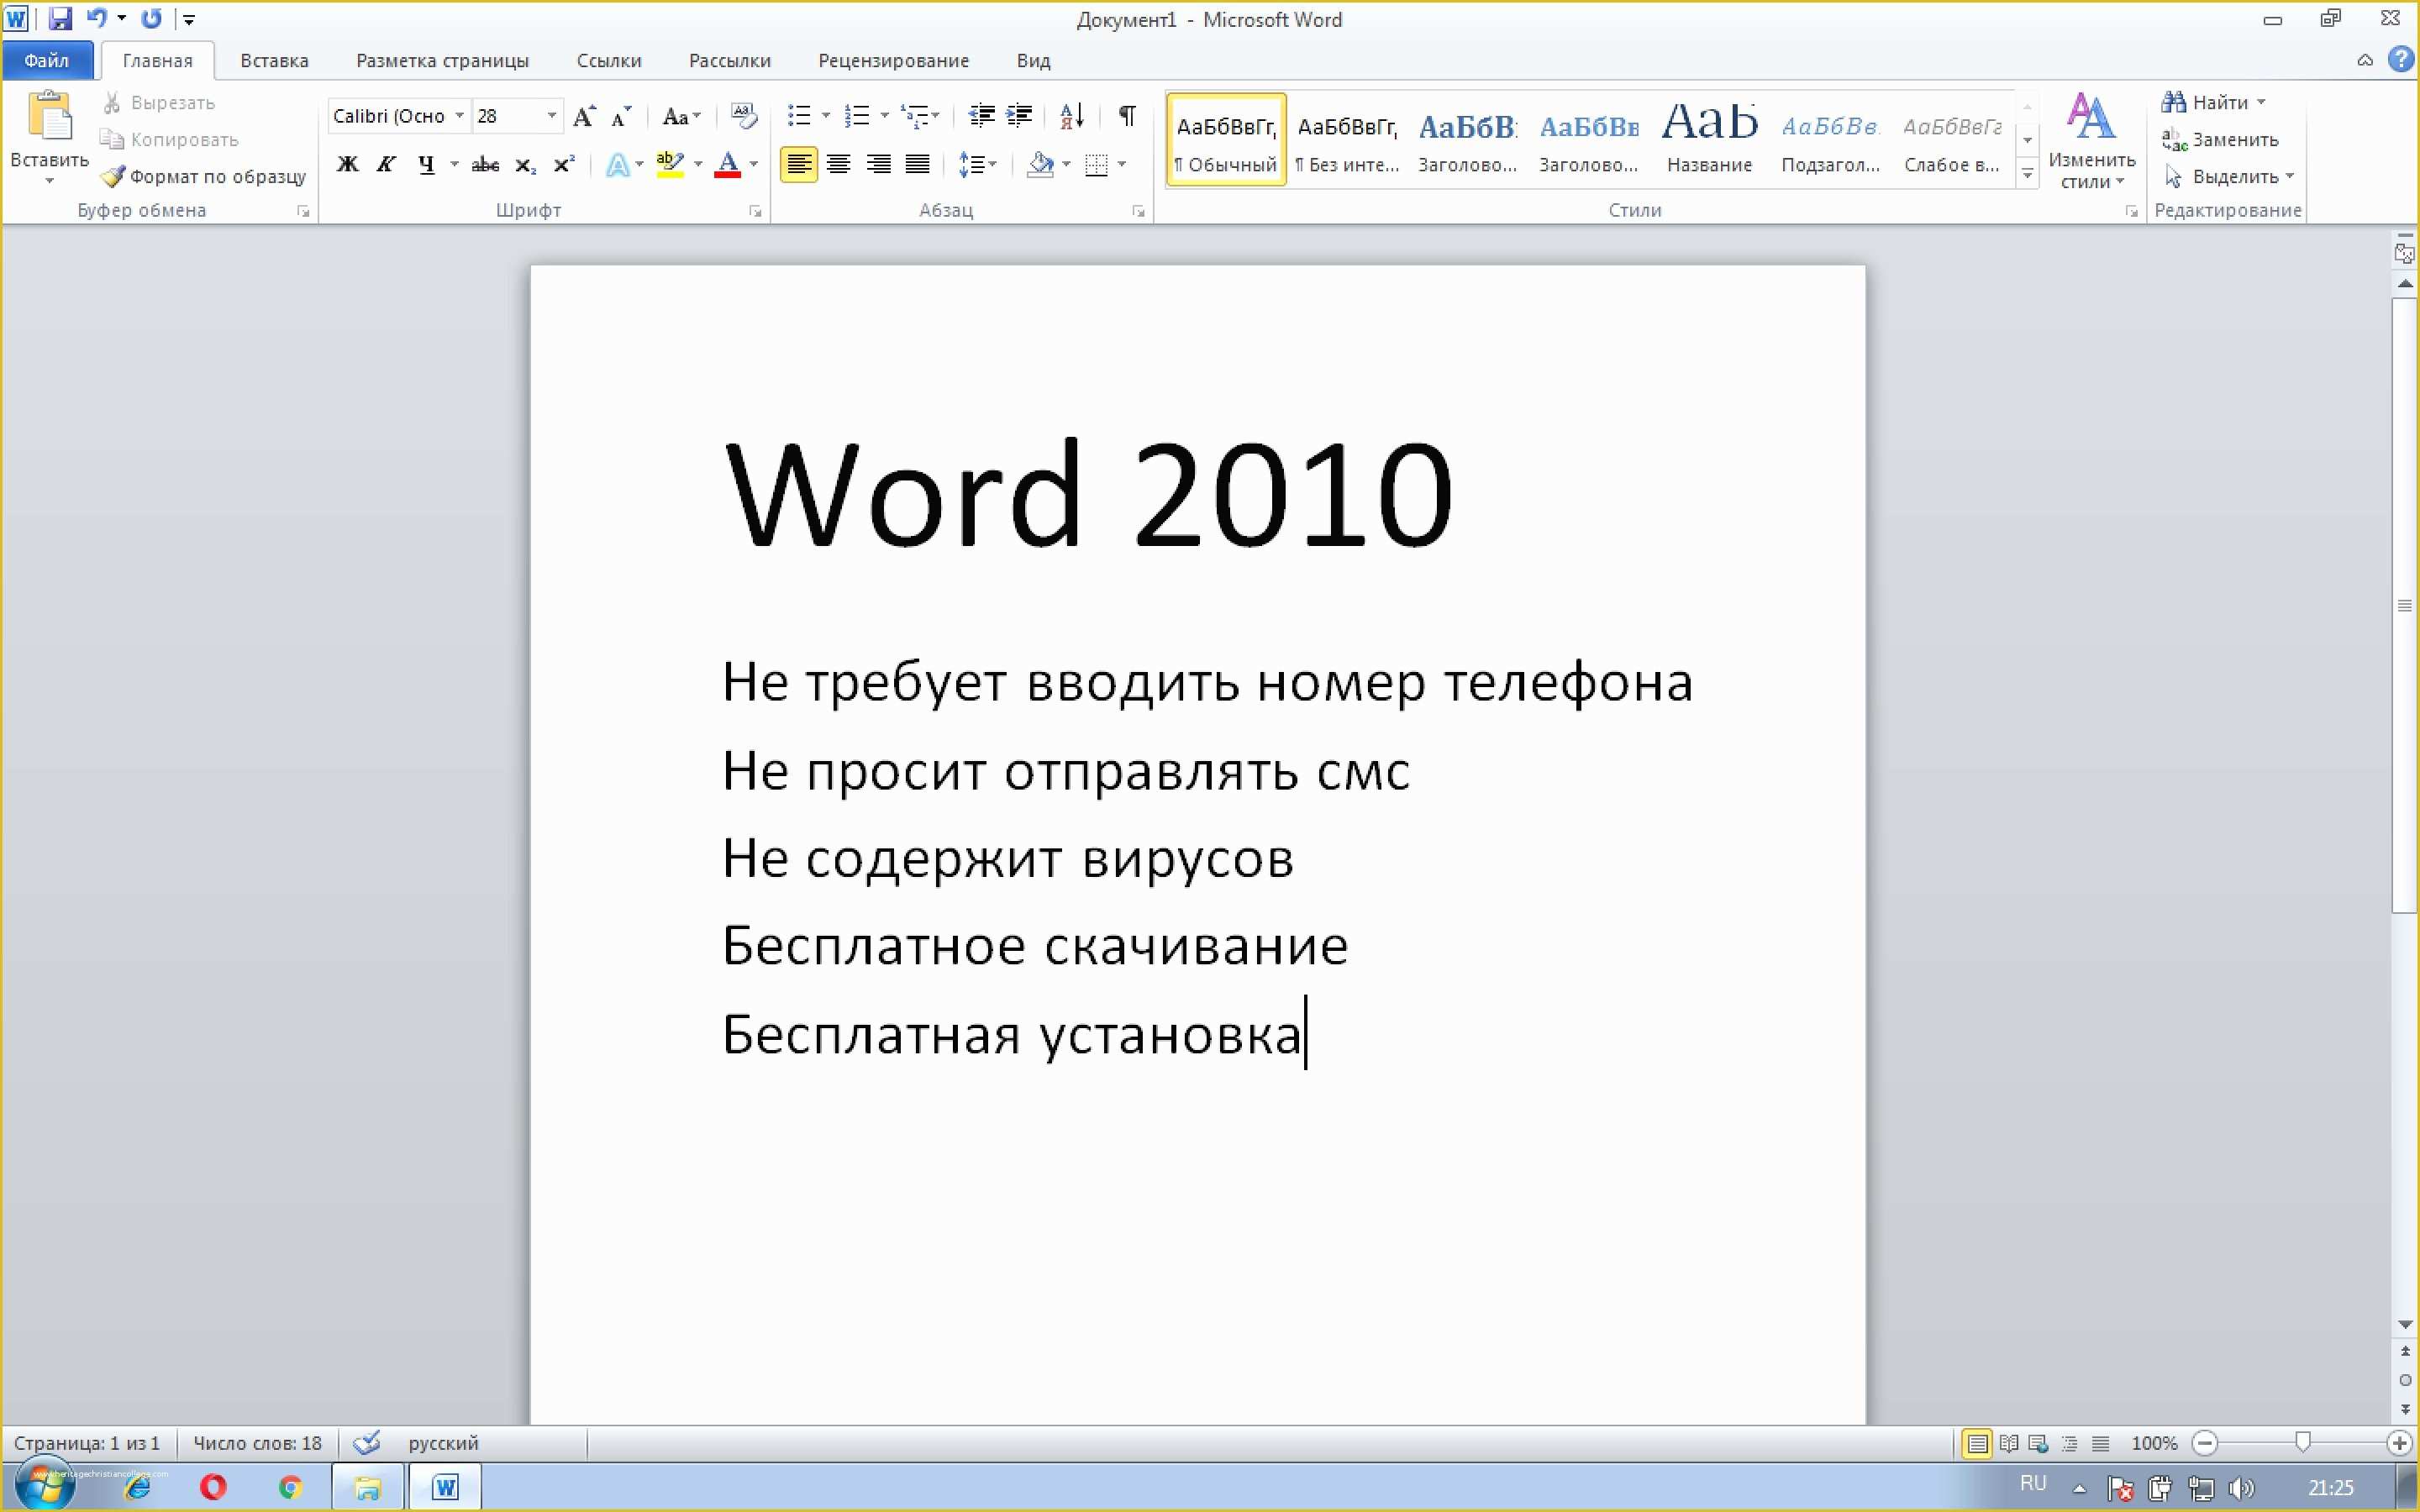Open the font name dropdown Calibri
The image size is (2420, 1512).
459,116
